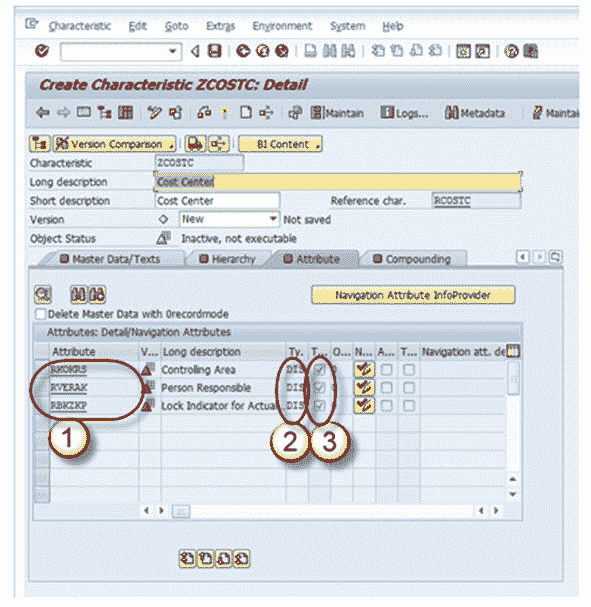Image resolution: width=591 pixels, height=607 pixels.
Task: Click the Metadata toolbar icon
Action: pyautogui.click(x=475, y=113)
